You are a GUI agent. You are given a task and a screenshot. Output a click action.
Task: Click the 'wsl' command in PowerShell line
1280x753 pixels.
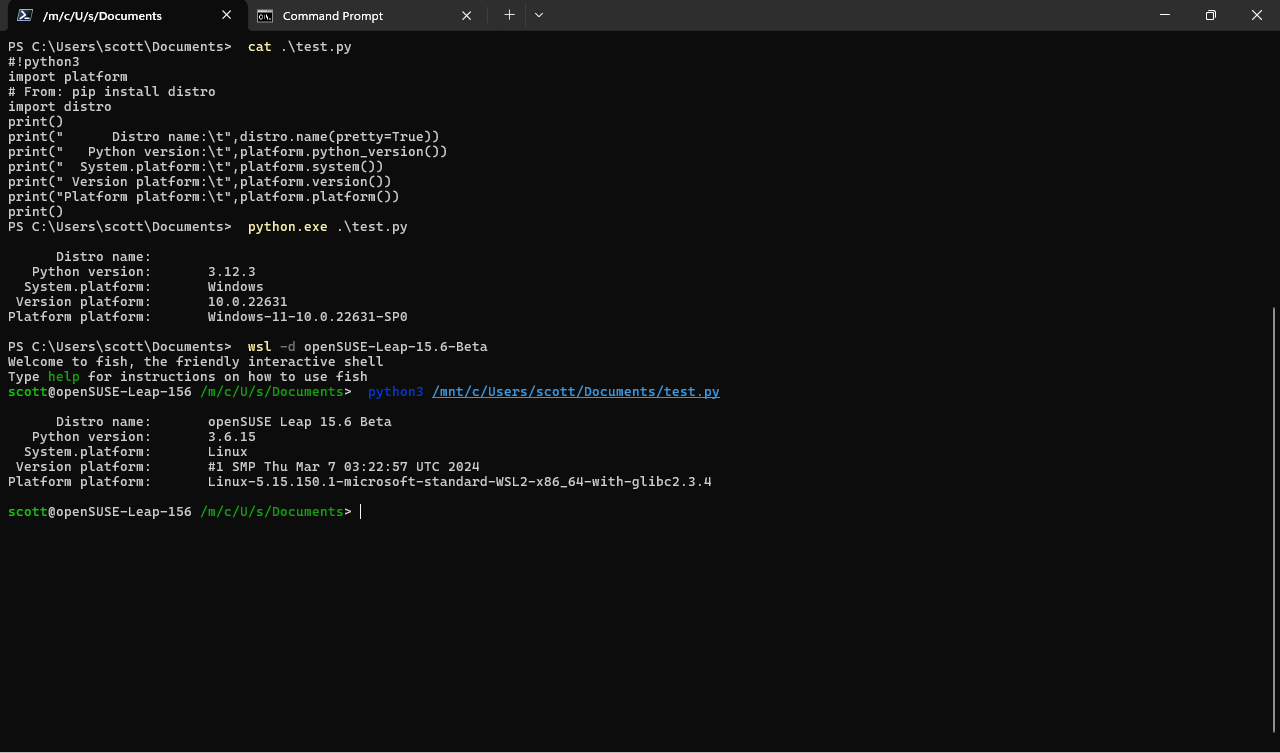(x=260, y=347)
